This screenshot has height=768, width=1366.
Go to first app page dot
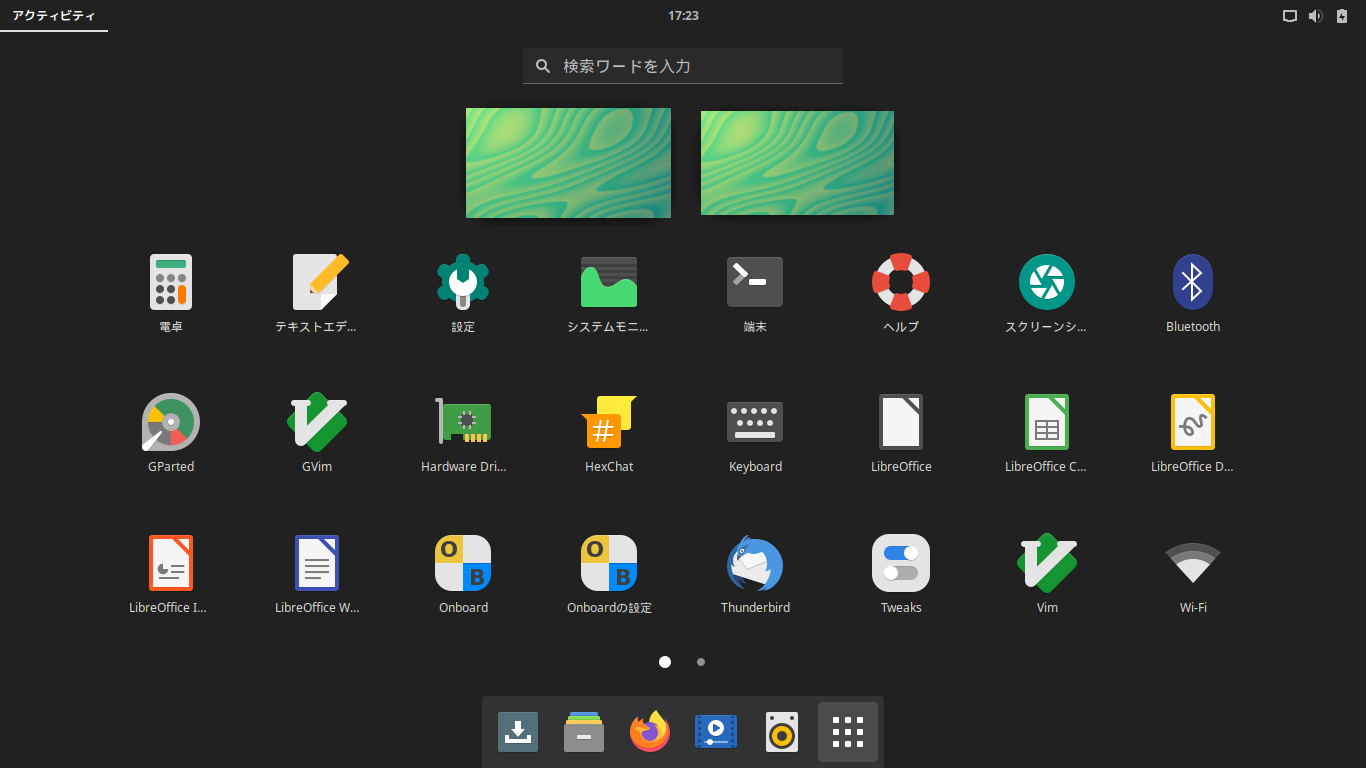665,662
